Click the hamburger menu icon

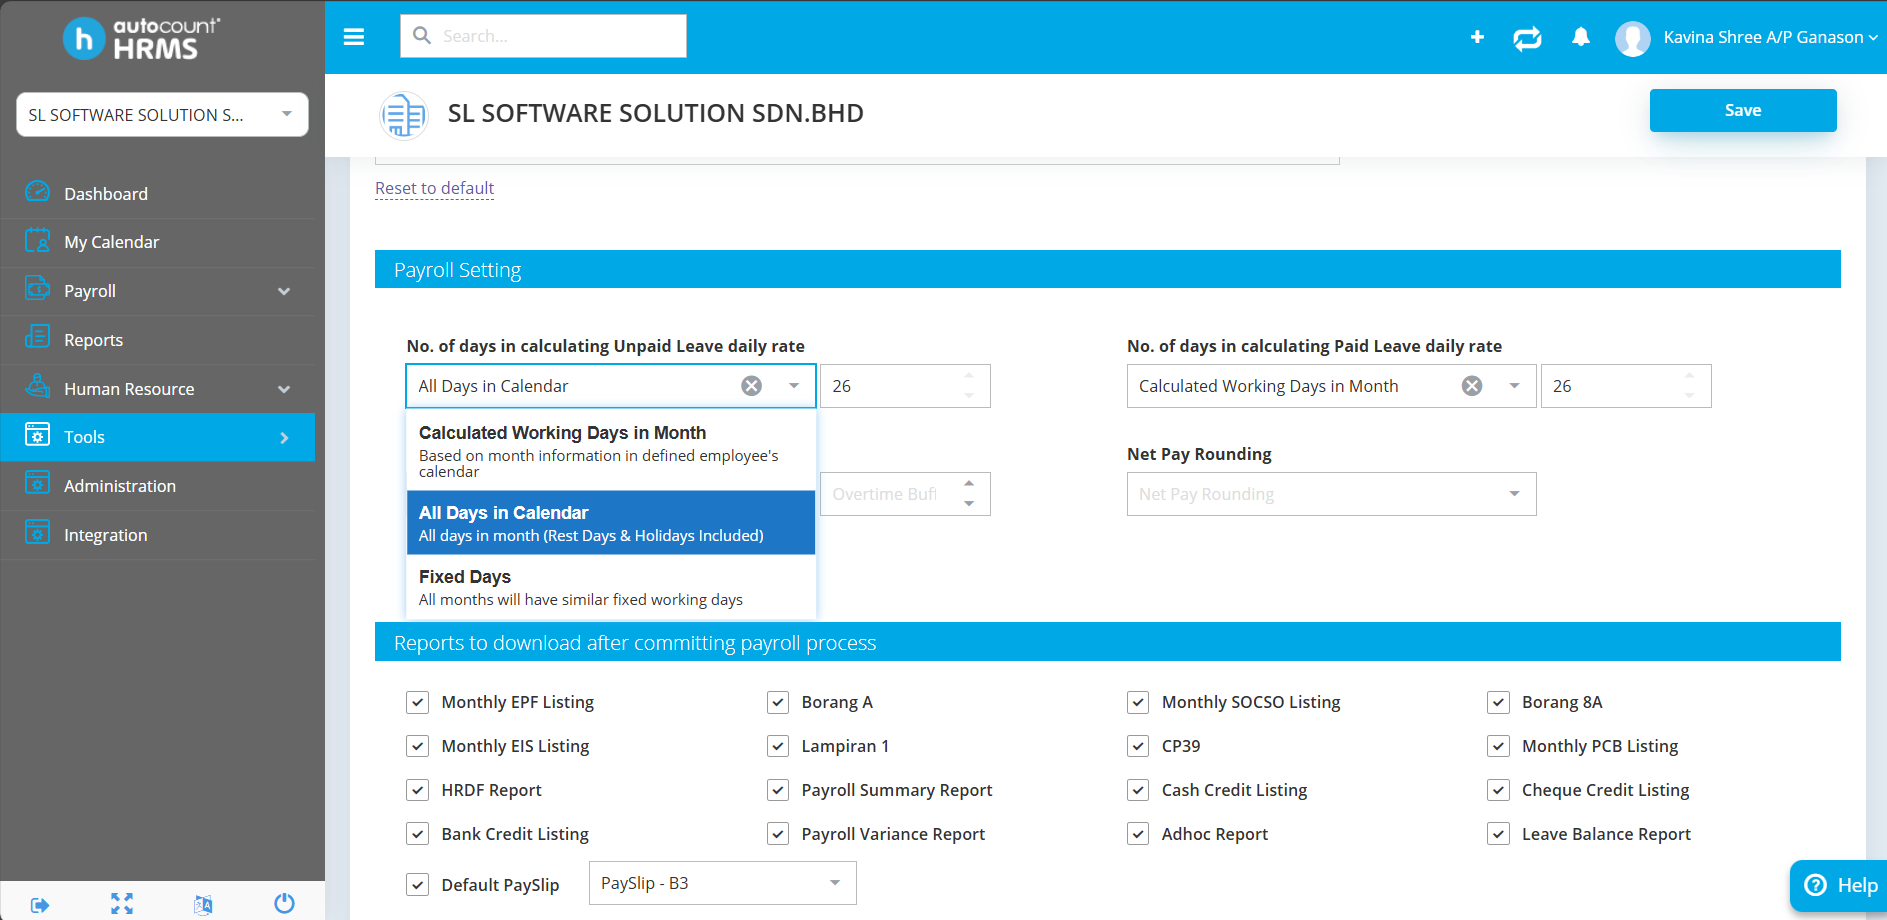(354, 37)
